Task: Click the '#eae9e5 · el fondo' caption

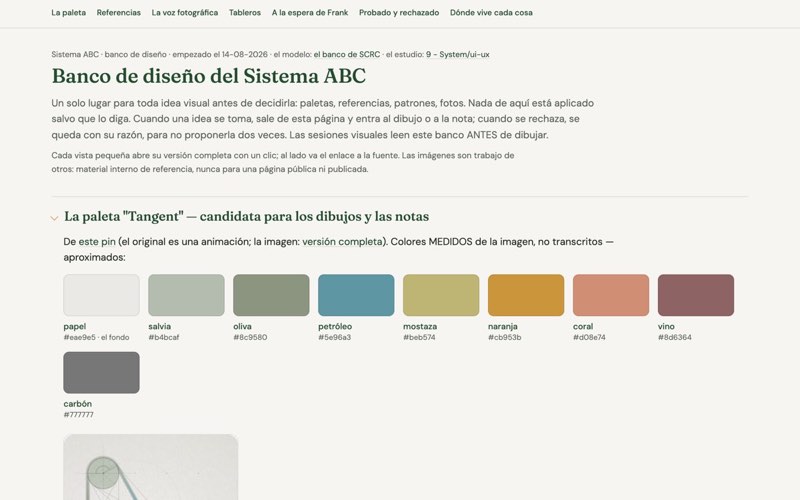Action: (96, 337)
